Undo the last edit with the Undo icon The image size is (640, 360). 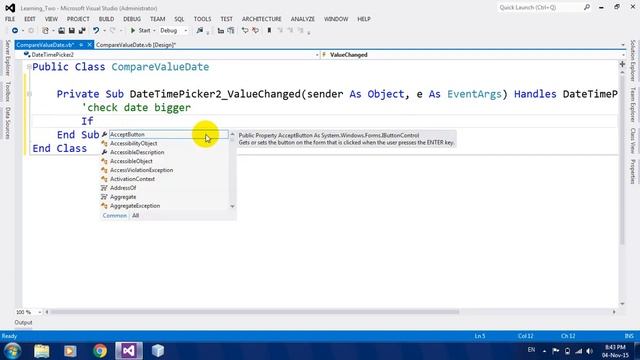[x=96, y=31]
